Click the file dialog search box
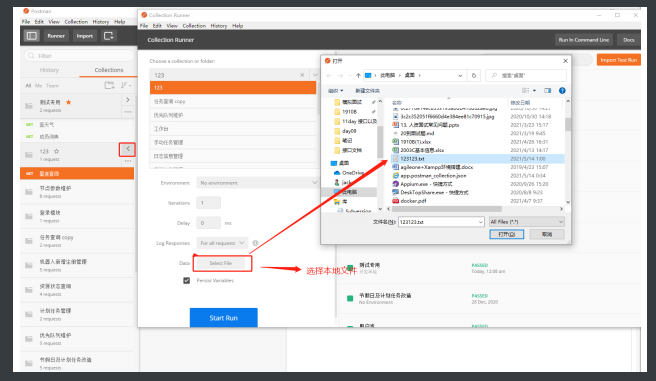 pyautogui.click(x=526, y=75)
